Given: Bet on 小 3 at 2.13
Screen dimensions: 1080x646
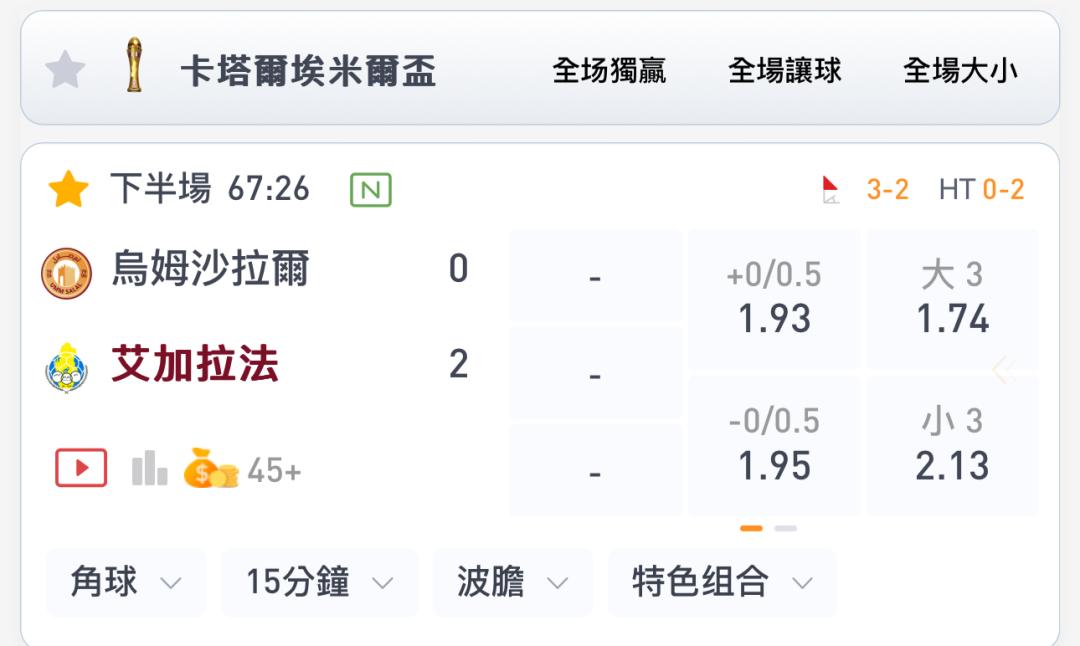Looking at the screenshot, I should (953, 445).
